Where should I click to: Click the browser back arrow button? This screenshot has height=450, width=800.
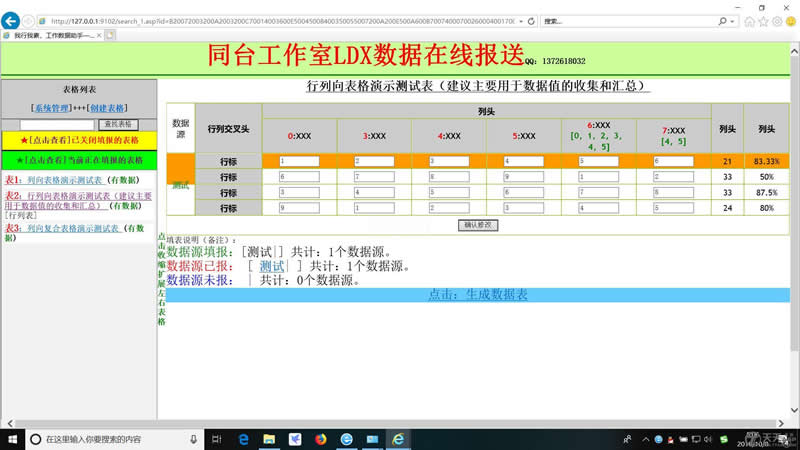(x=11, y=20)
